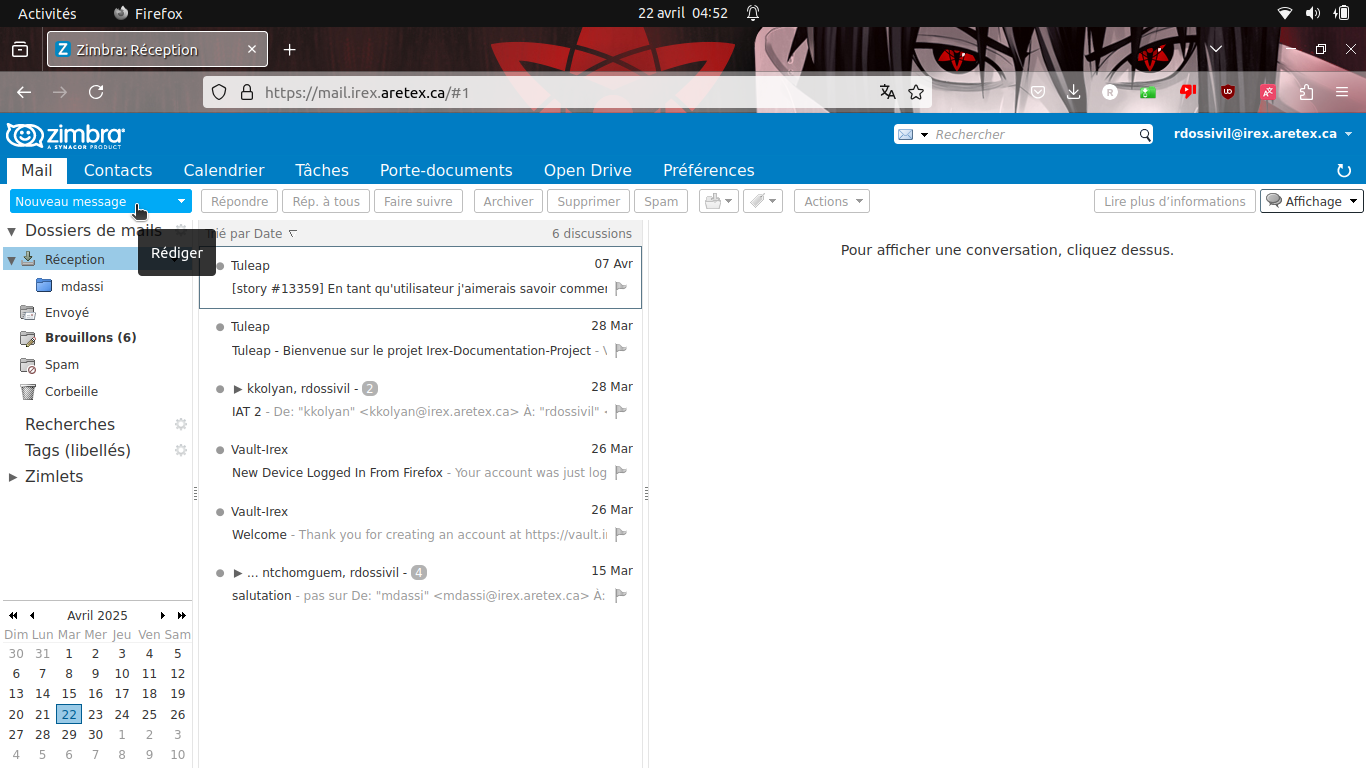Image resolution: width=1366 pixels, height=768 pixels.
Task: Switch to the Contacts tab
Action: click(118, 170)
